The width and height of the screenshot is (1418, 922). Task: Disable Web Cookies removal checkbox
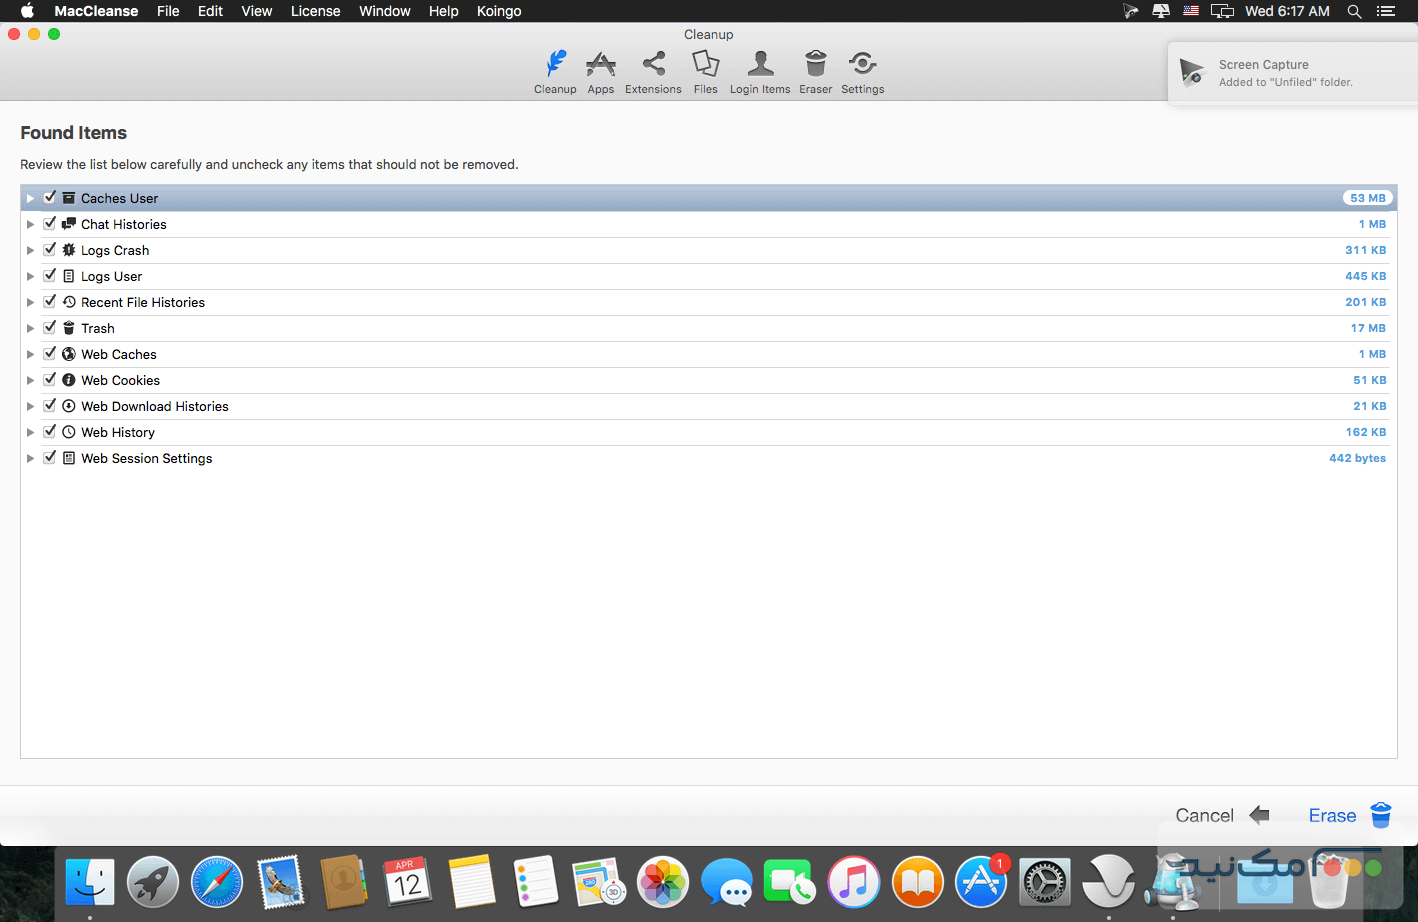(x=50, y=380)
